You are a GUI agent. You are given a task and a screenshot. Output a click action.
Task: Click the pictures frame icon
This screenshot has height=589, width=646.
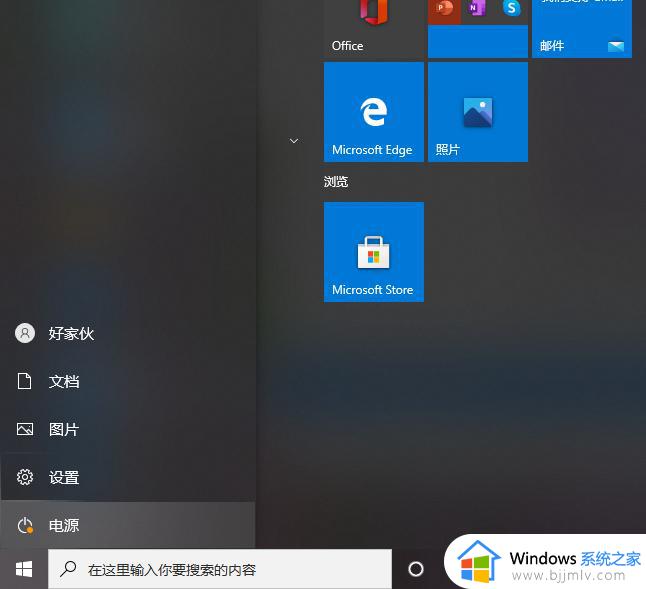click(x=25, y=429)
